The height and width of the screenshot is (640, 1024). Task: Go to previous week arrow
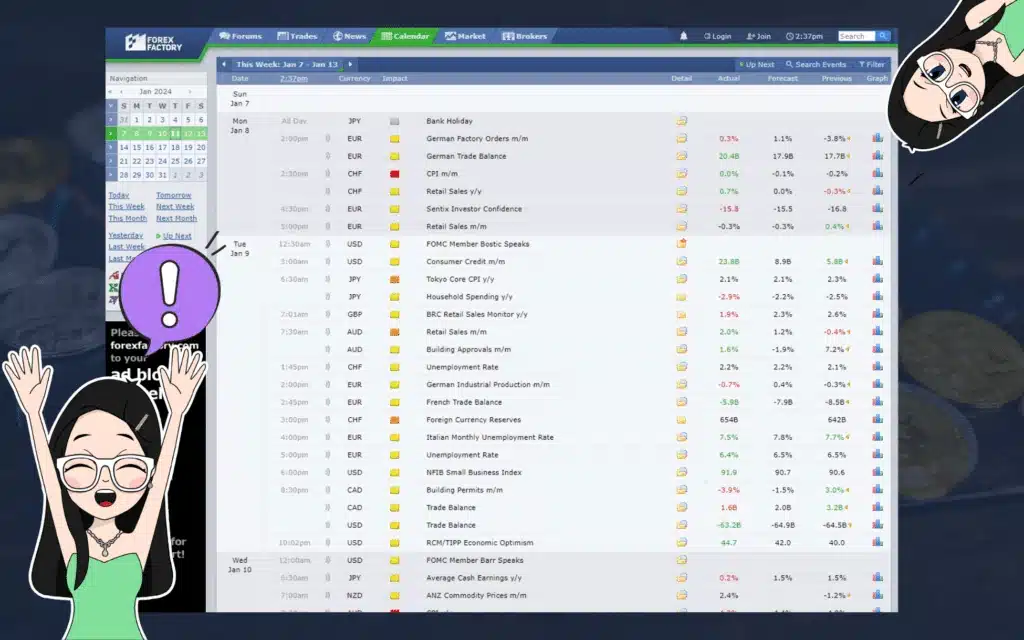point(224,64)
